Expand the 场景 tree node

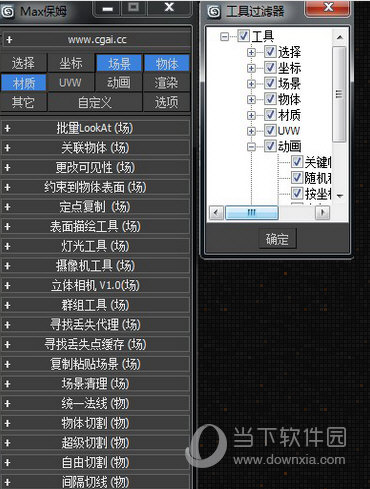[x=252, y=84]
